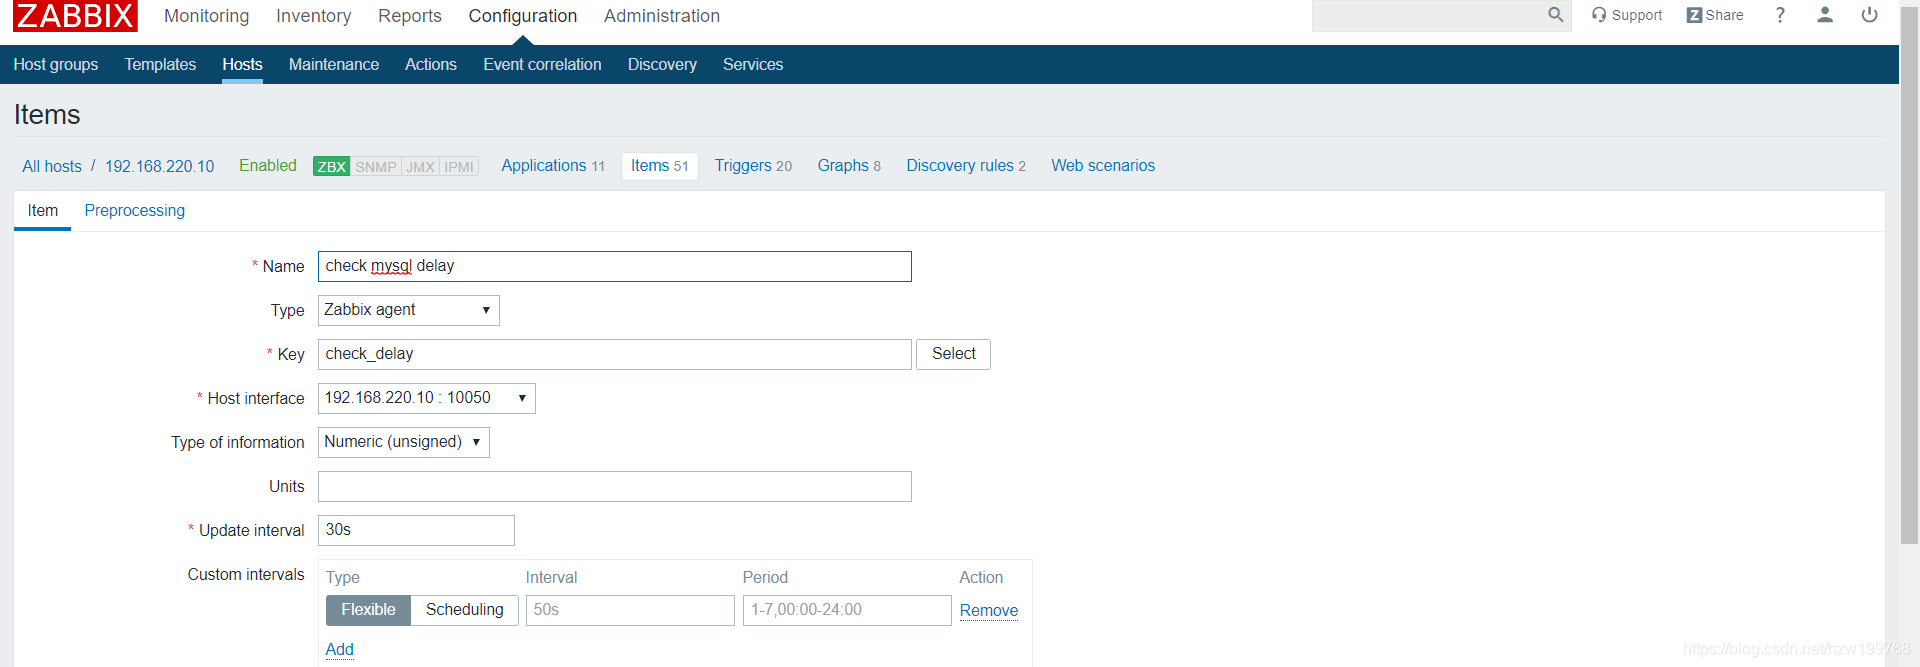Click the page vertical scrollbar
This screenshot has width=1920, height=667.
pyautogui.click(x=1909, y=275)
